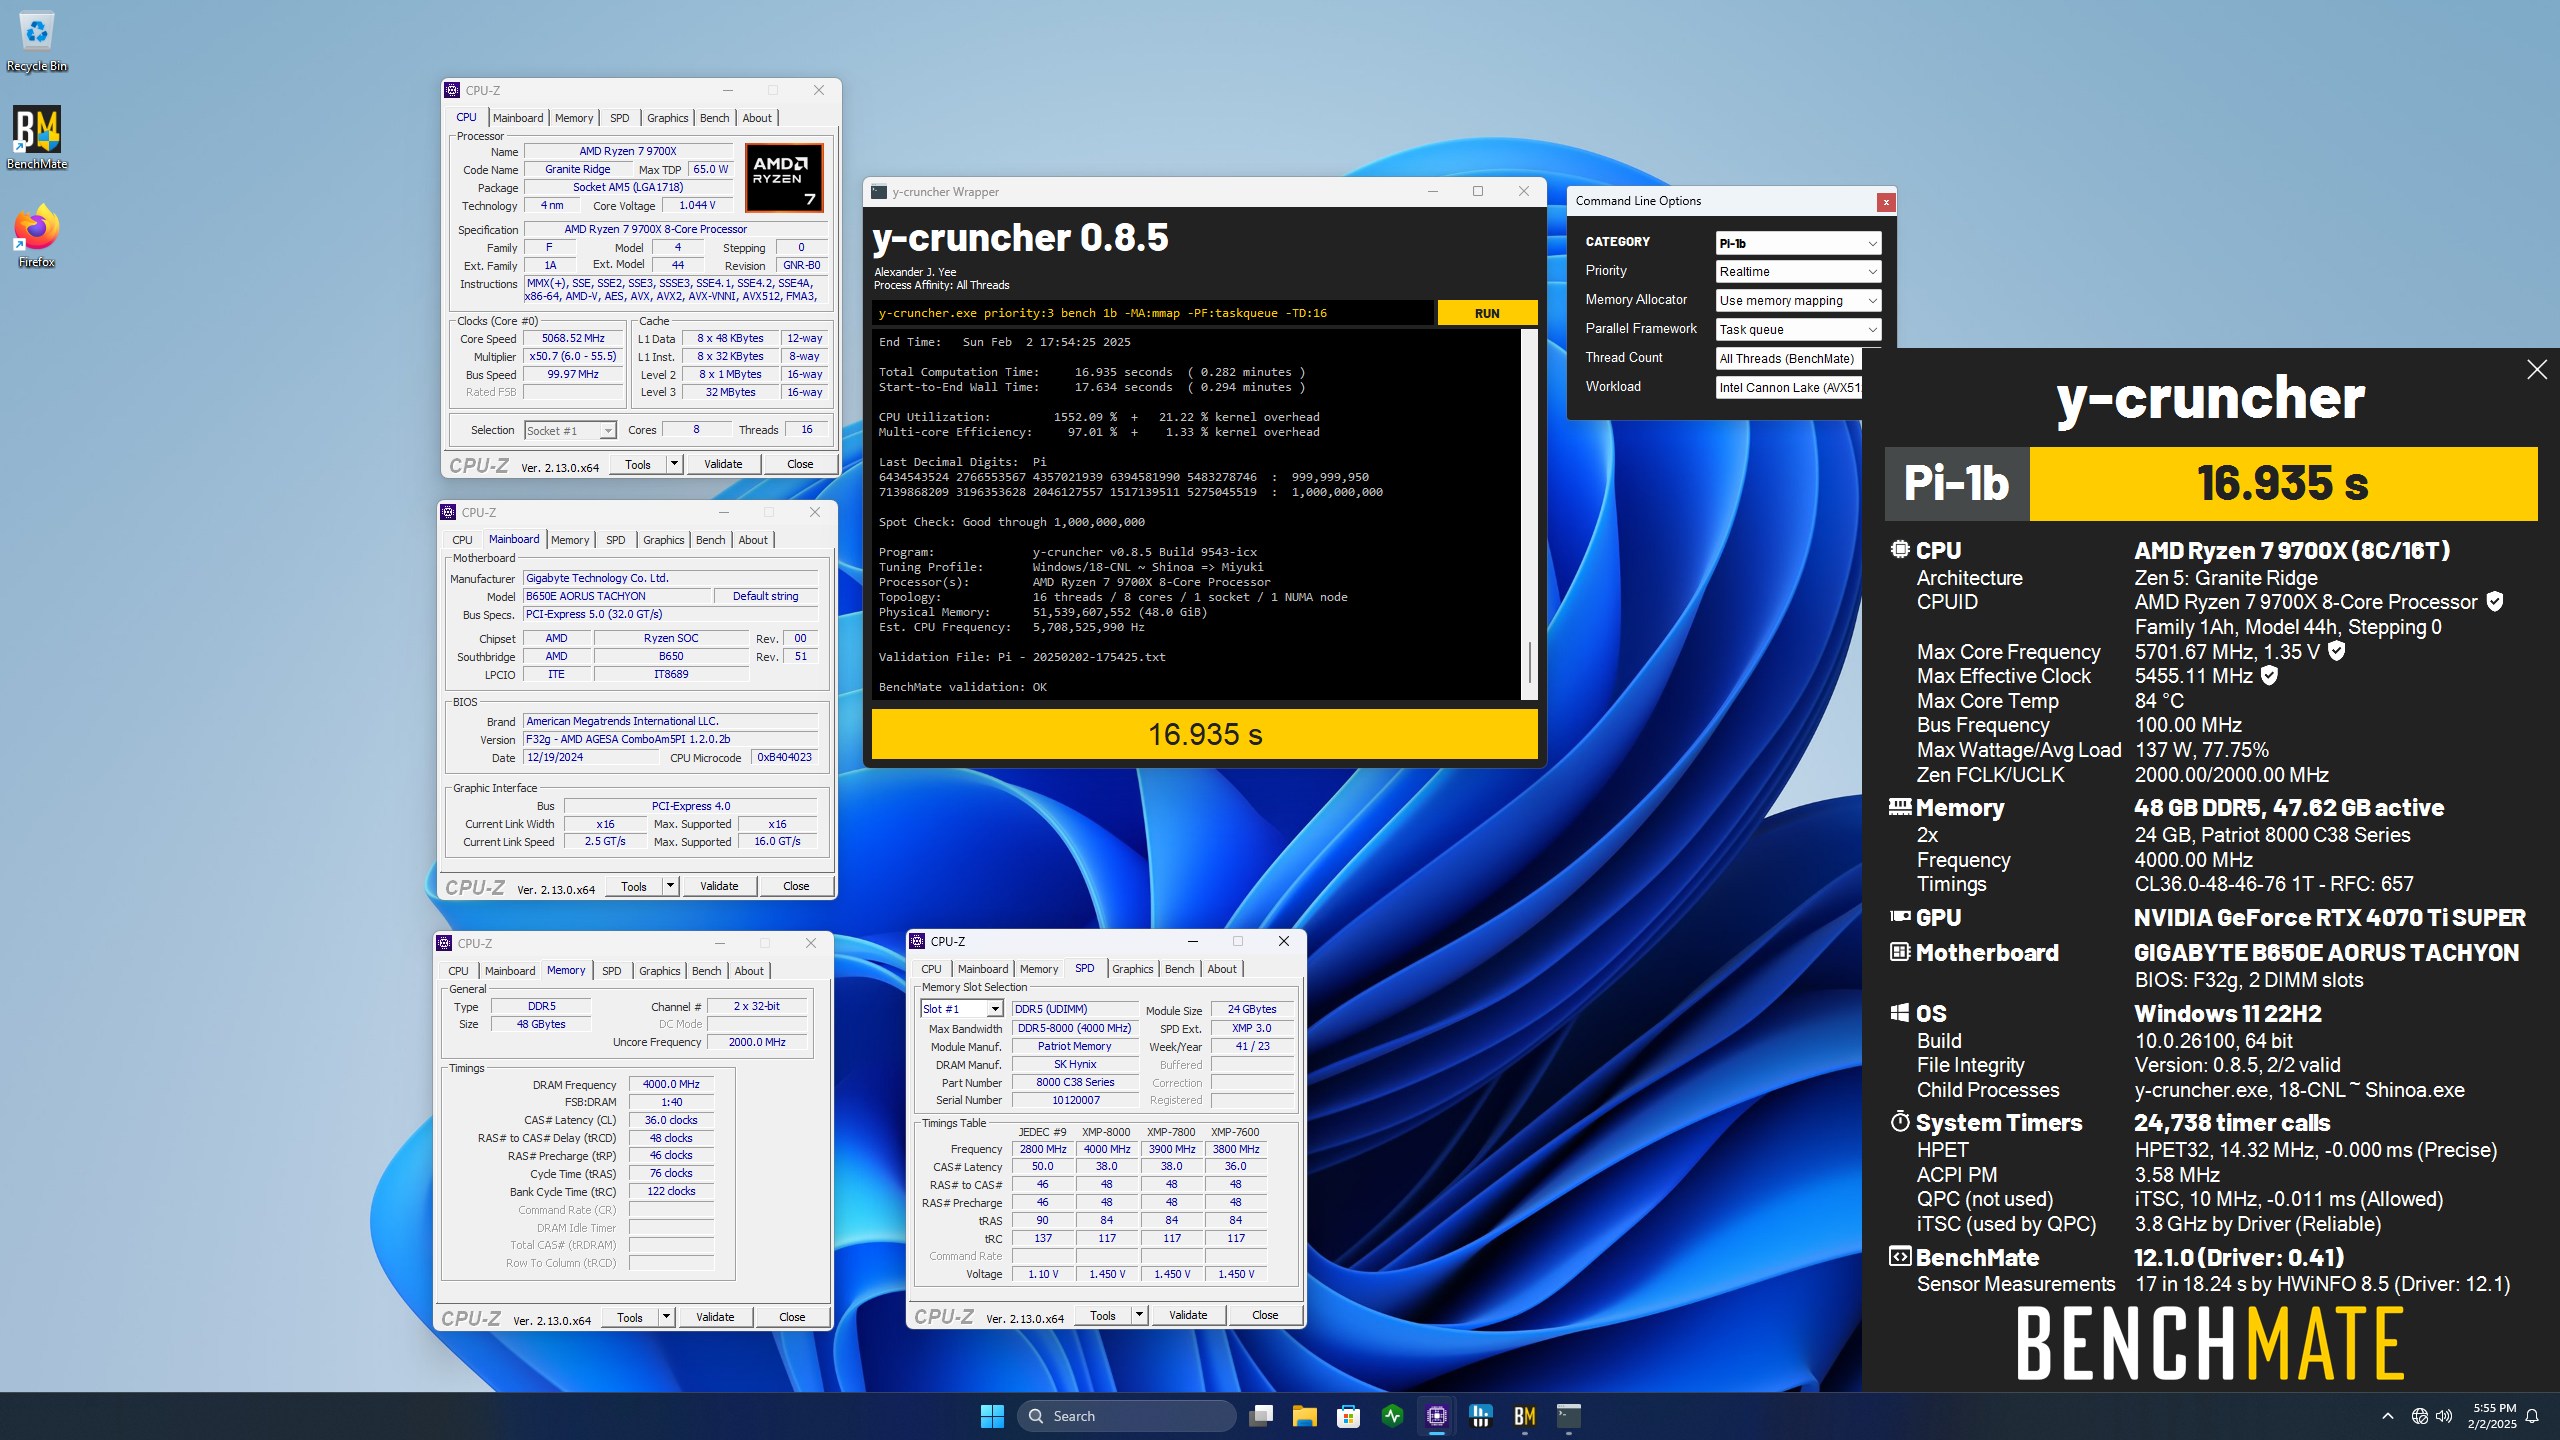Screen dimensions: 2560x1440
Task: Click the CPU-Z taskbar icon
Action: [1437, 1416]
